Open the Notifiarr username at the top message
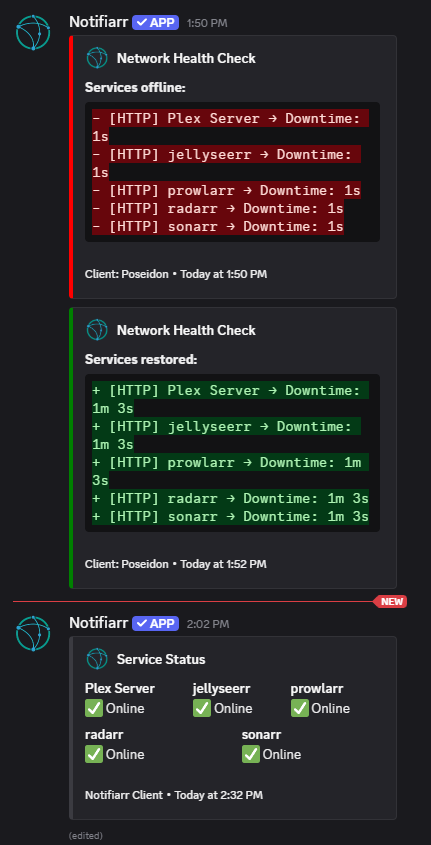 (x=99, y=22)
